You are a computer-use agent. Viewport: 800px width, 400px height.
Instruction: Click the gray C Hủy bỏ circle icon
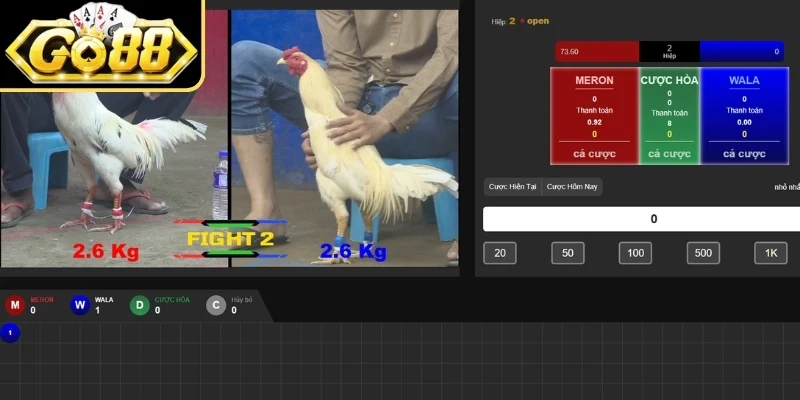pos(216,305)
